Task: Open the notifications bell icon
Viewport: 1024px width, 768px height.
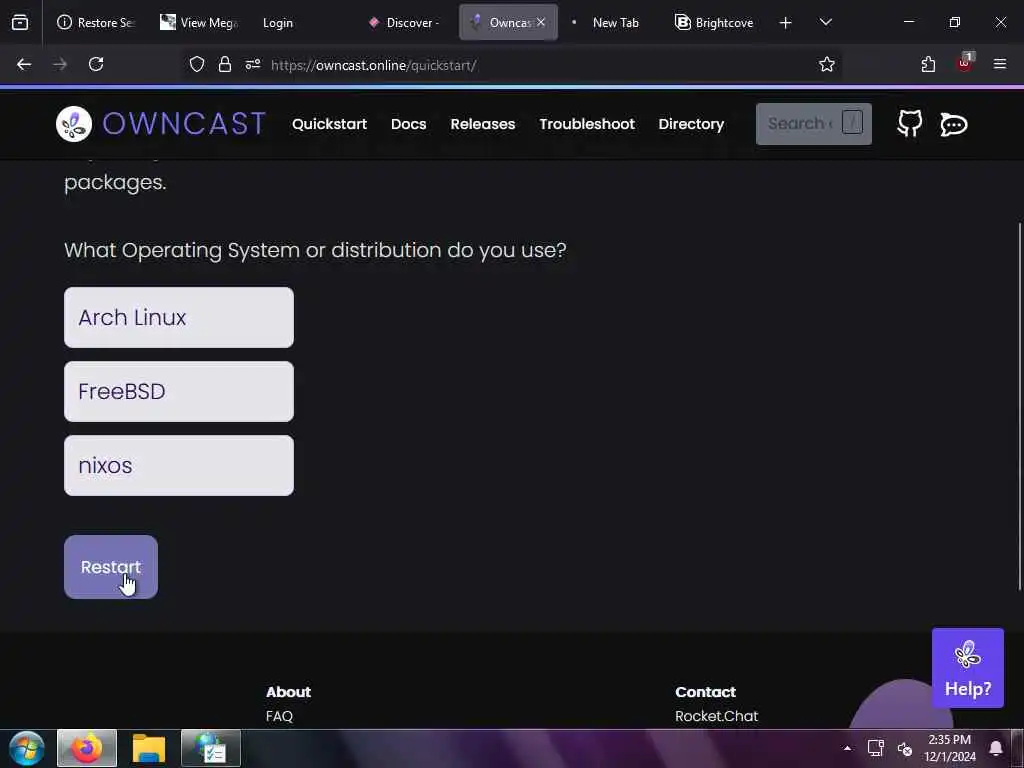Action: (x=996, y=748)
